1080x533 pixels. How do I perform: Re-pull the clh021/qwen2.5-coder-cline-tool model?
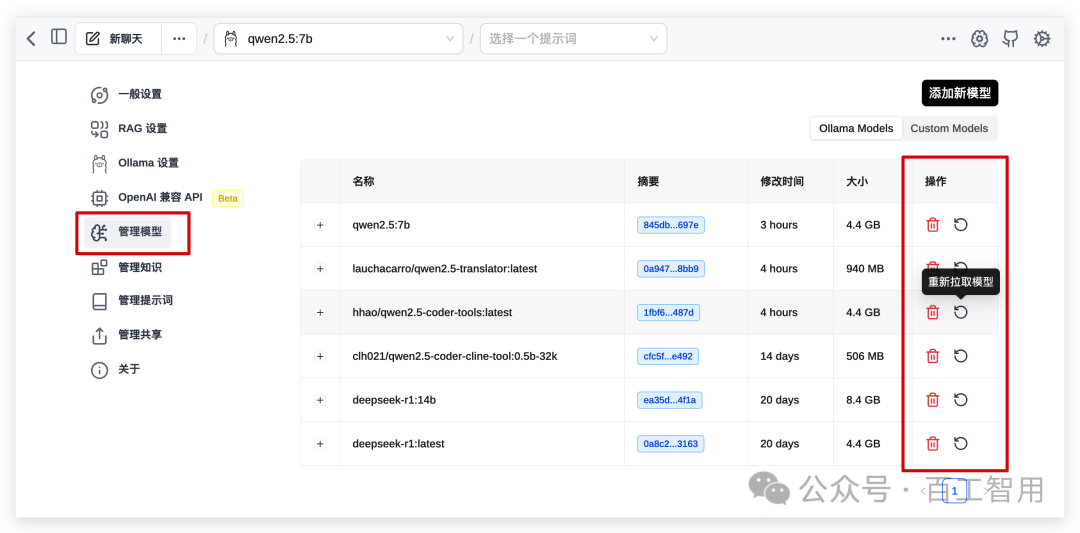tap(960, 356)
